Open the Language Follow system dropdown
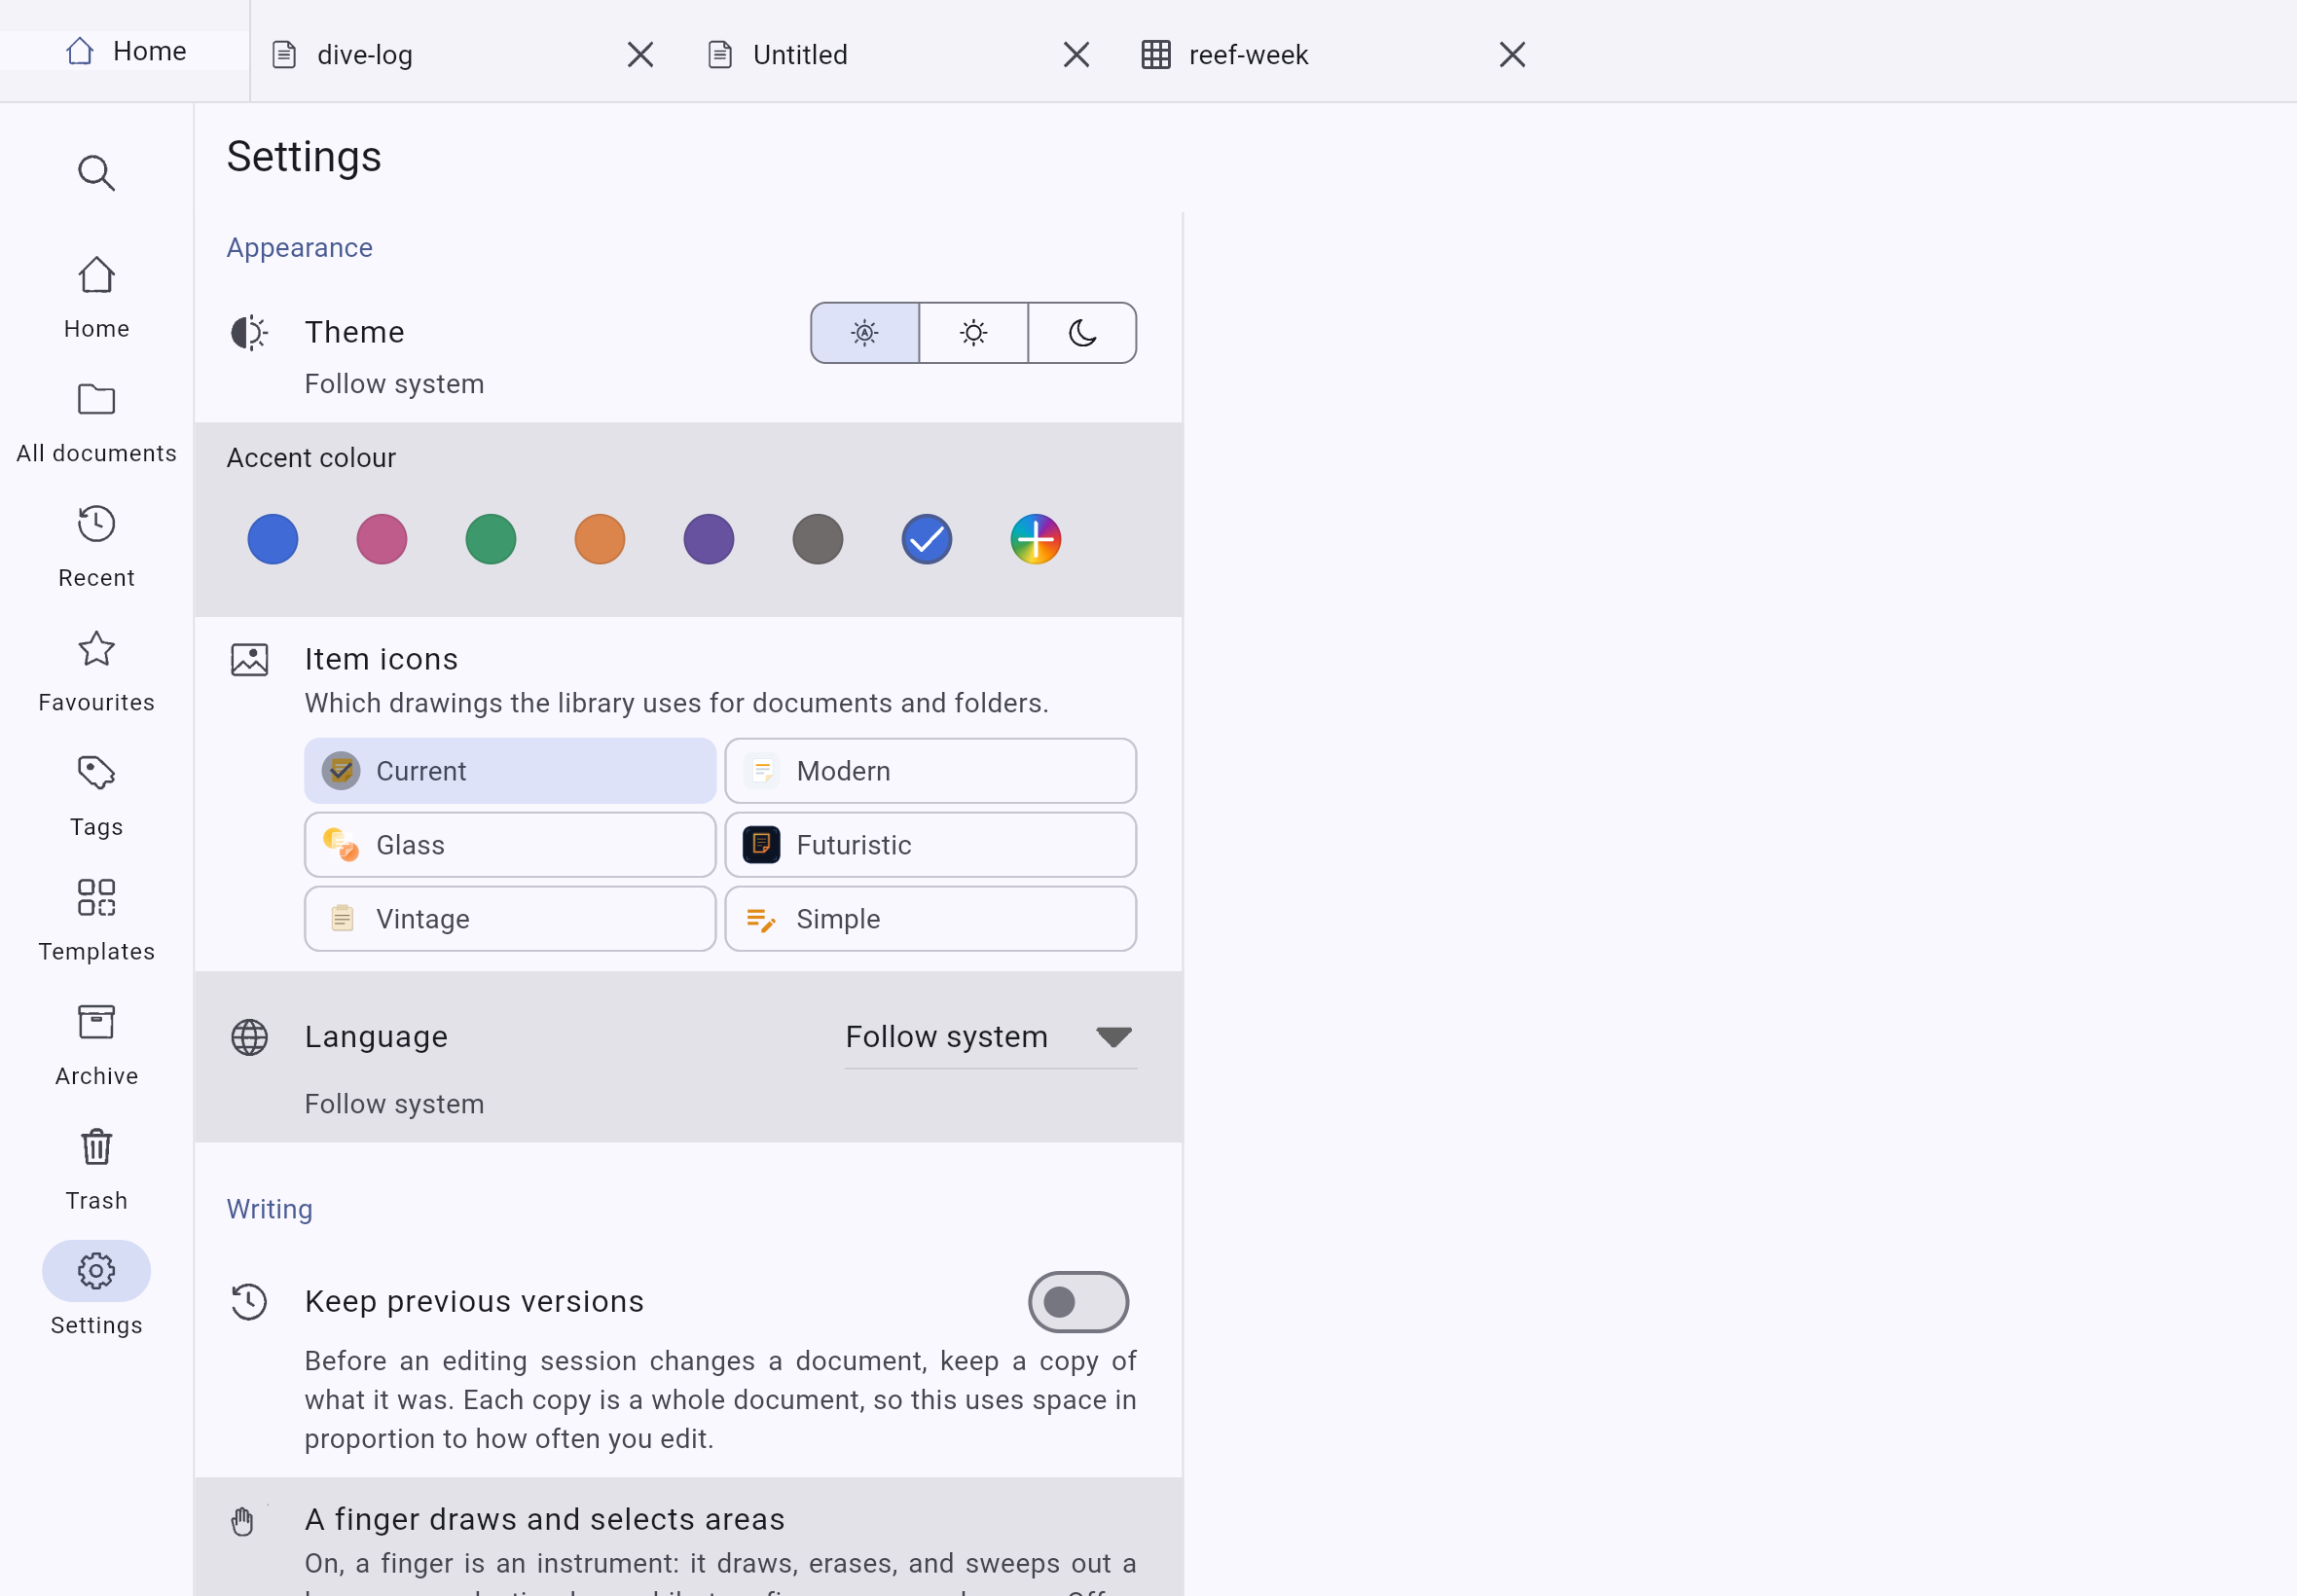The height and width of the screenshot is (1596, 2297). pyautogui.click(x=990, y=1037)
